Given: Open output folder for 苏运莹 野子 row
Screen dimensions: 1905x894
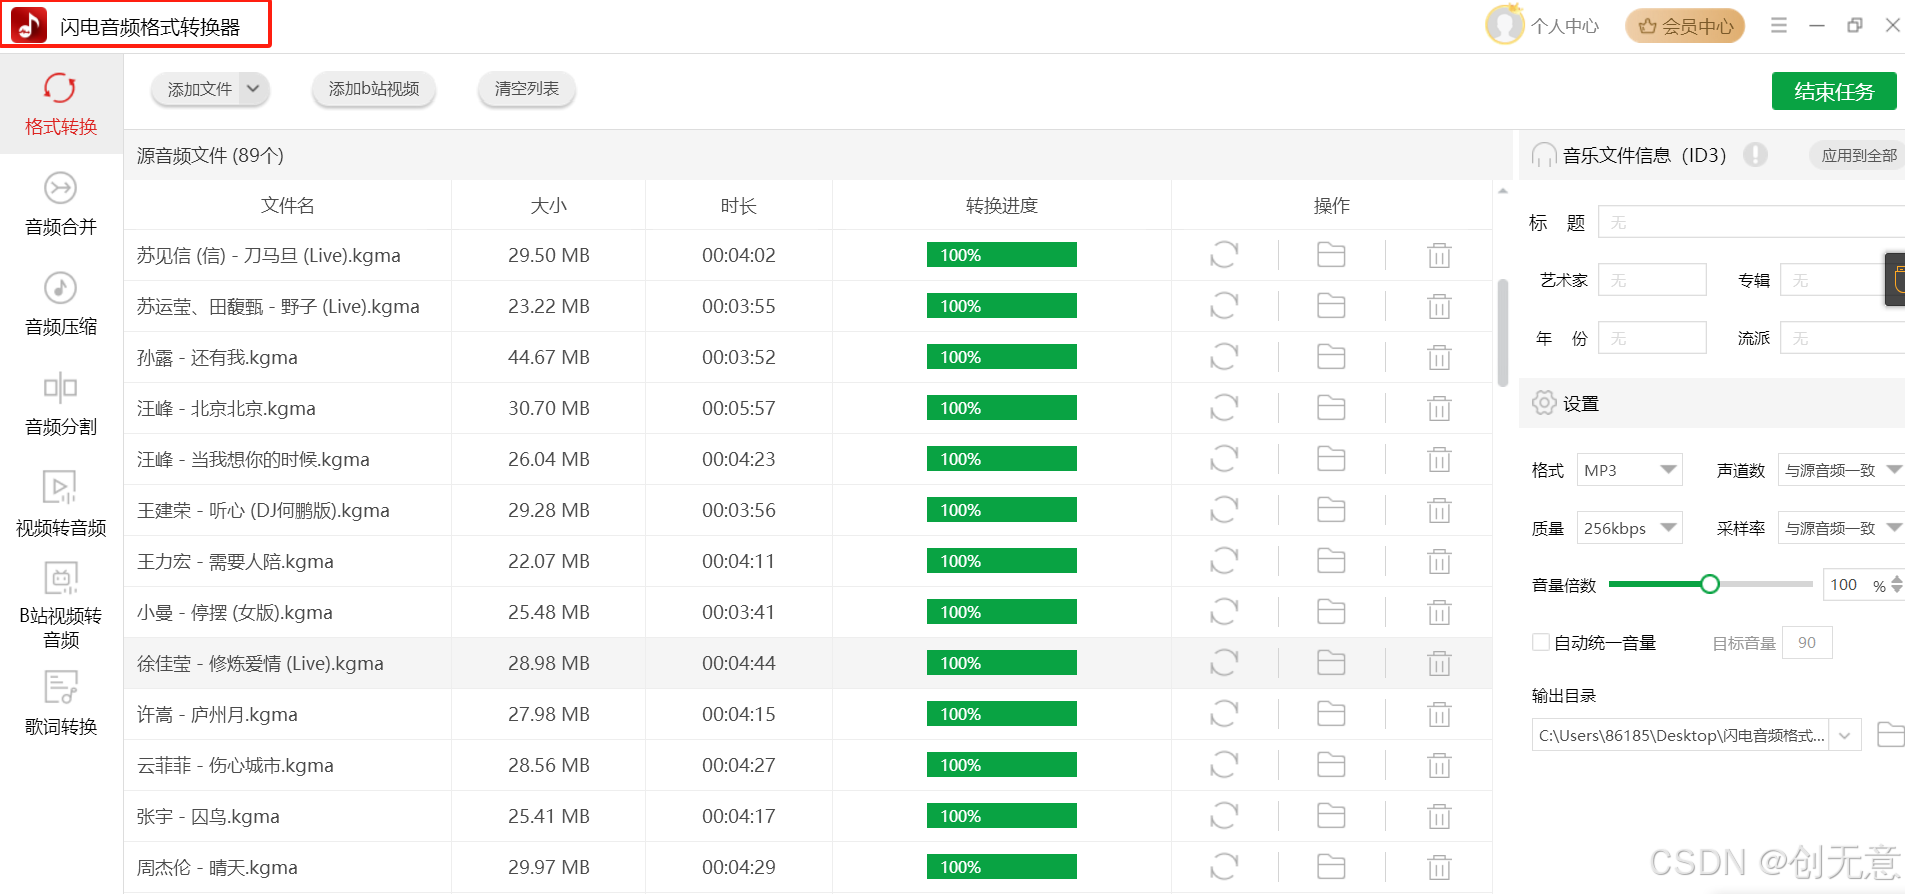Looking at the screenshot, I should tap(1331, 306).
